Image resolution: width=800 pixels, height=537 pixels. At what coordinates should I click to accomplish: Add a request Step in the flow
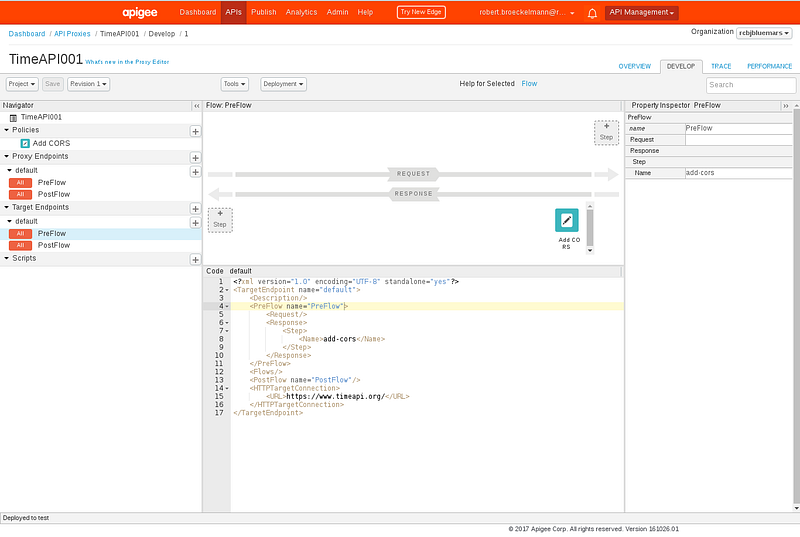606,133
